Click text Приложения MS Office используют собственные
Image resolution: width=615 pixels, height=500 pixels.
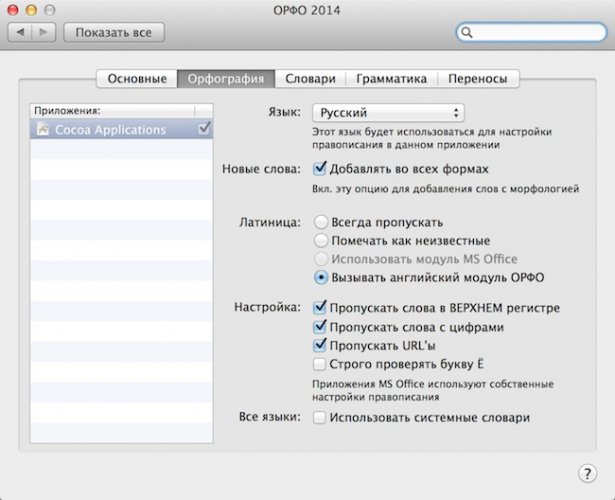coord(433,384)
